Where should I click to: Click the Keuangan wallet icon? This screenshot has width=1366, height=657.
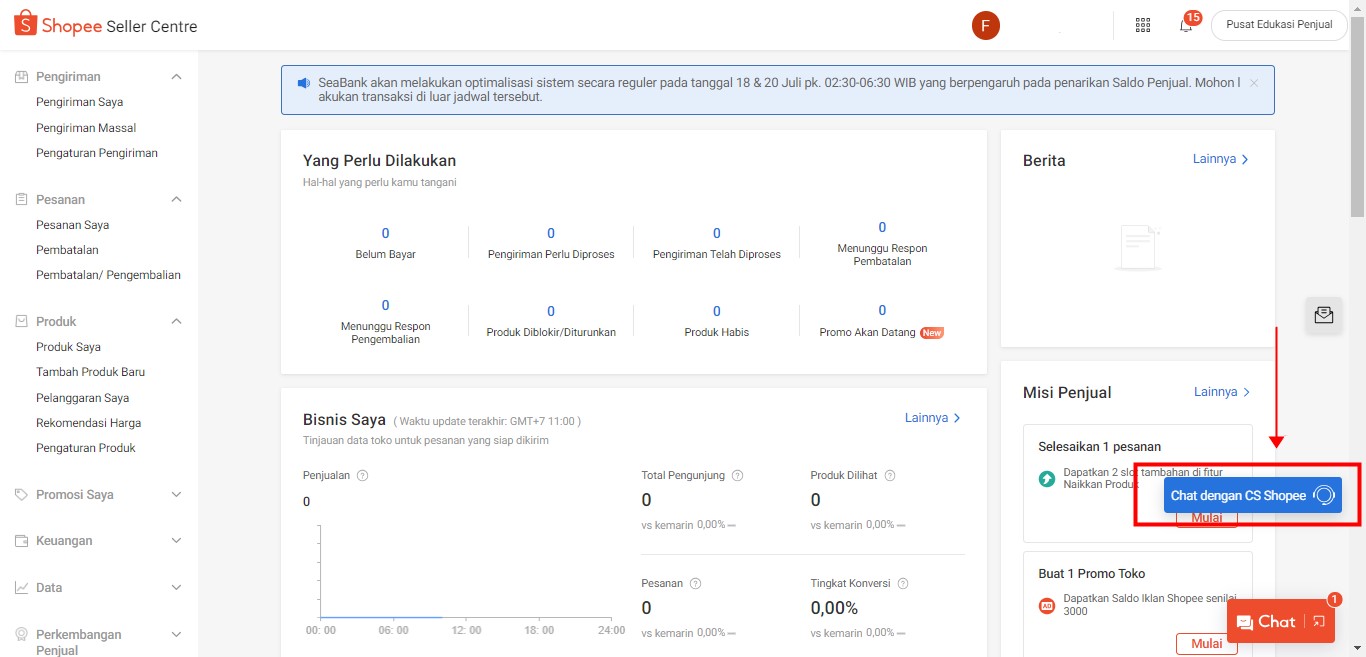click(x=21, y=541)
